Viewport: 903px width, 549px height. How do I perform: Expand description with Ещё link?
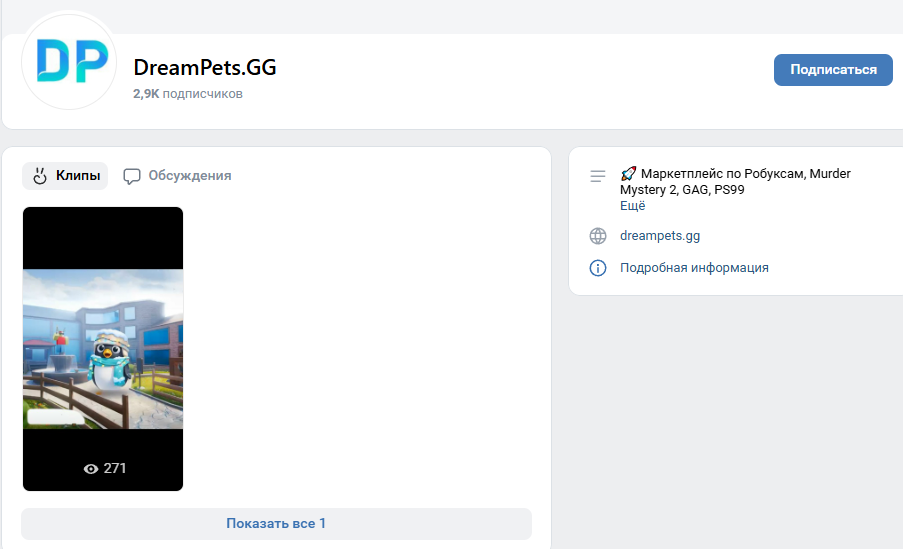point(632,206)
